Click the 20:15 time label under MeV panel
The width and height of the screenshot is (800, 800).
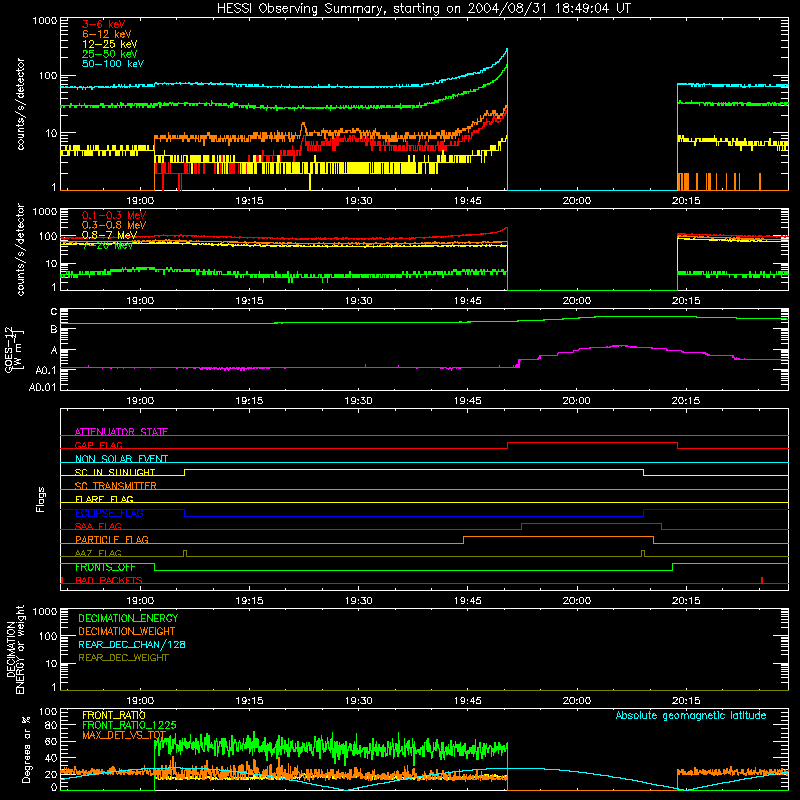(686, 301)
